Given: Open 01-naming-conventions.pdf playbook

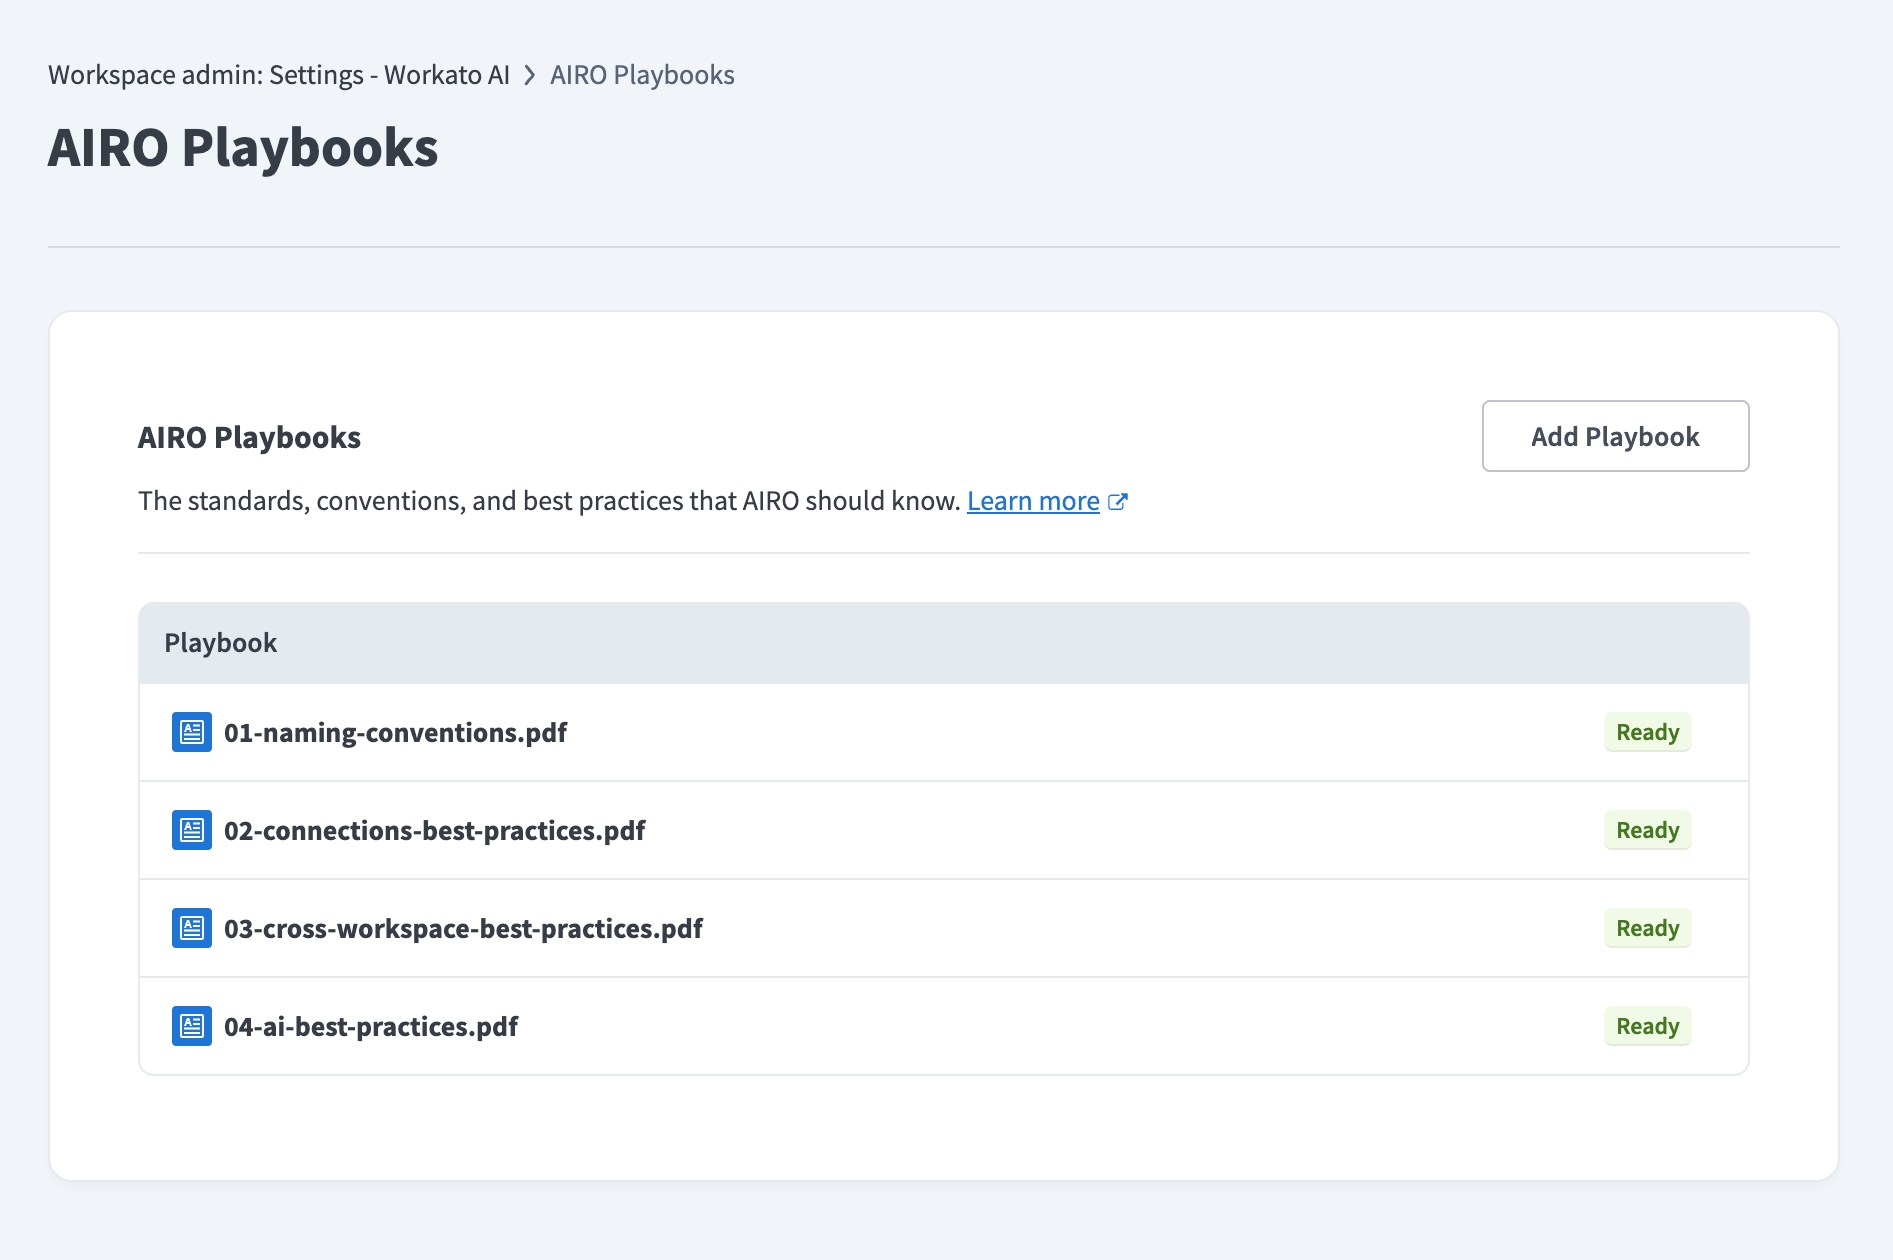Looking at the screenshot, I should 395,732.
